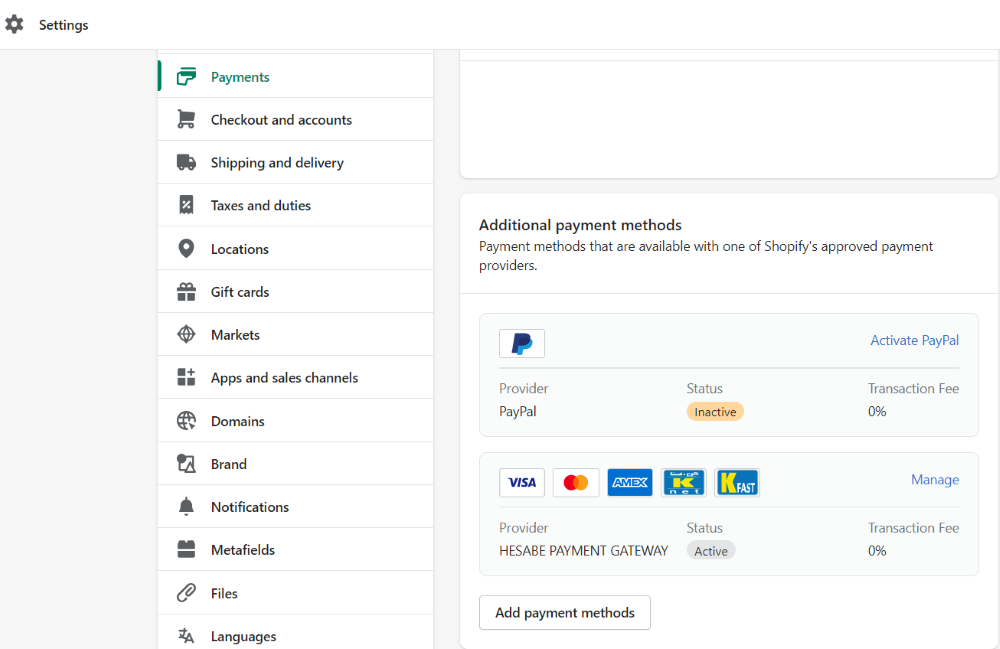This screenshot has width=1000, height=649.
Task: Click the Notifications bell icon
Action: tap(186, 507)
